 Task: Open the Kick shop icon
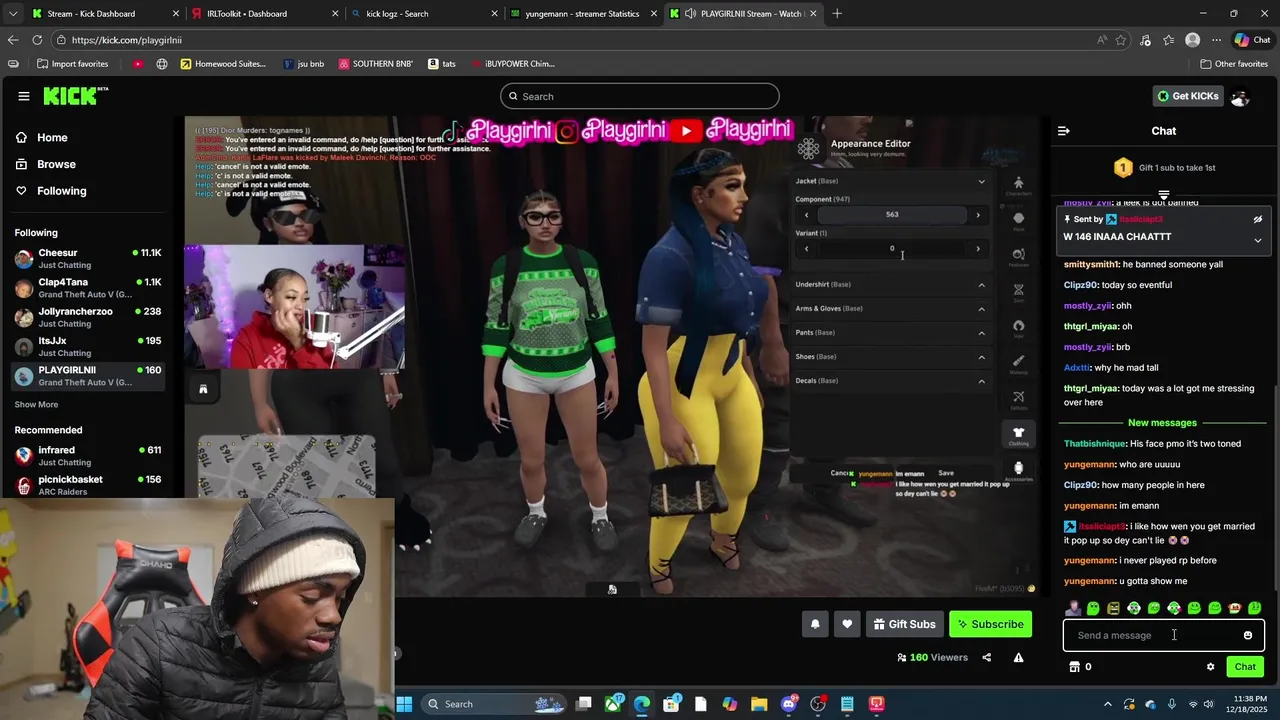(x=1075, y=667)
